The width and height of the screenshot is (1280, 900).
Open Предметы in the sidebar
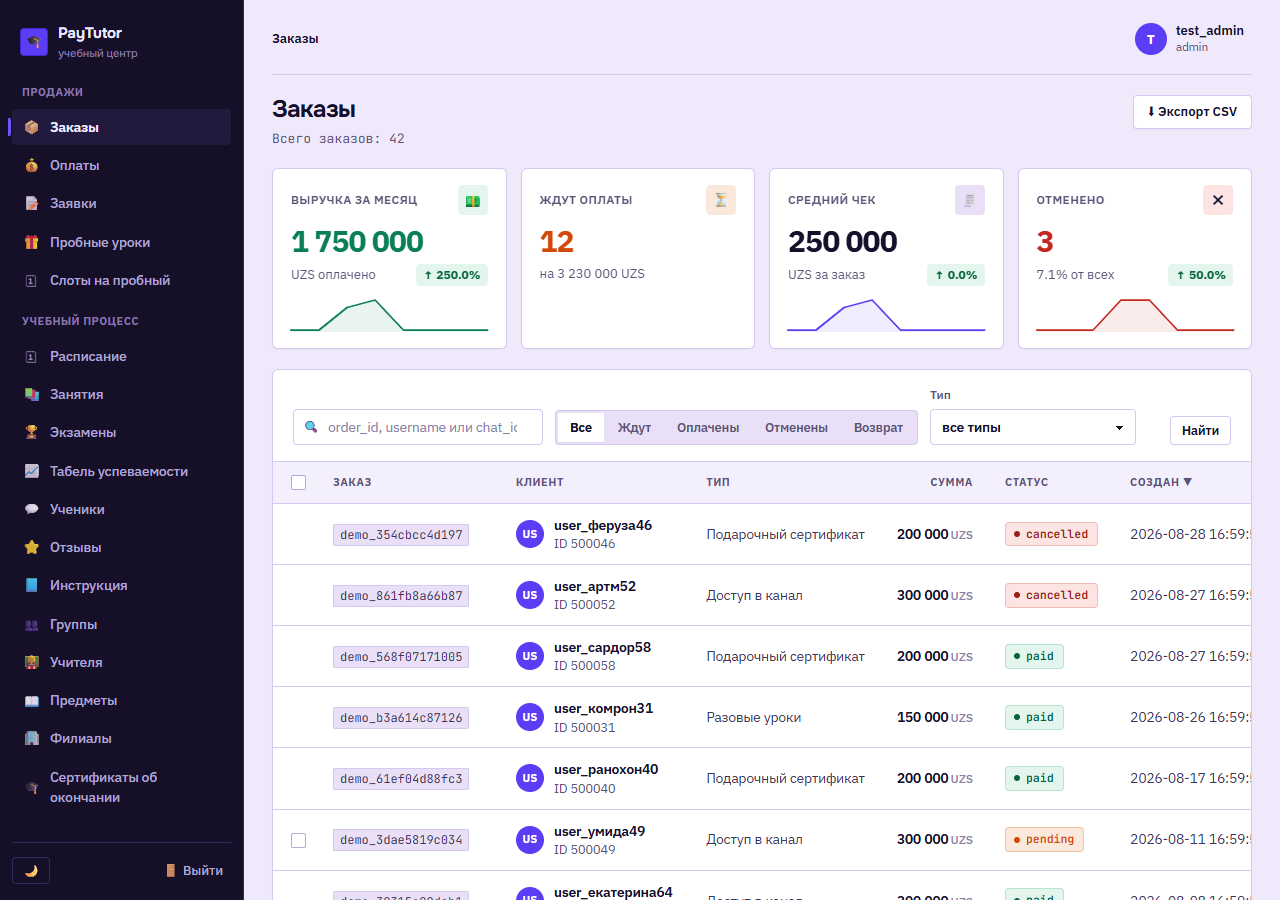click(x=121, y=700)
